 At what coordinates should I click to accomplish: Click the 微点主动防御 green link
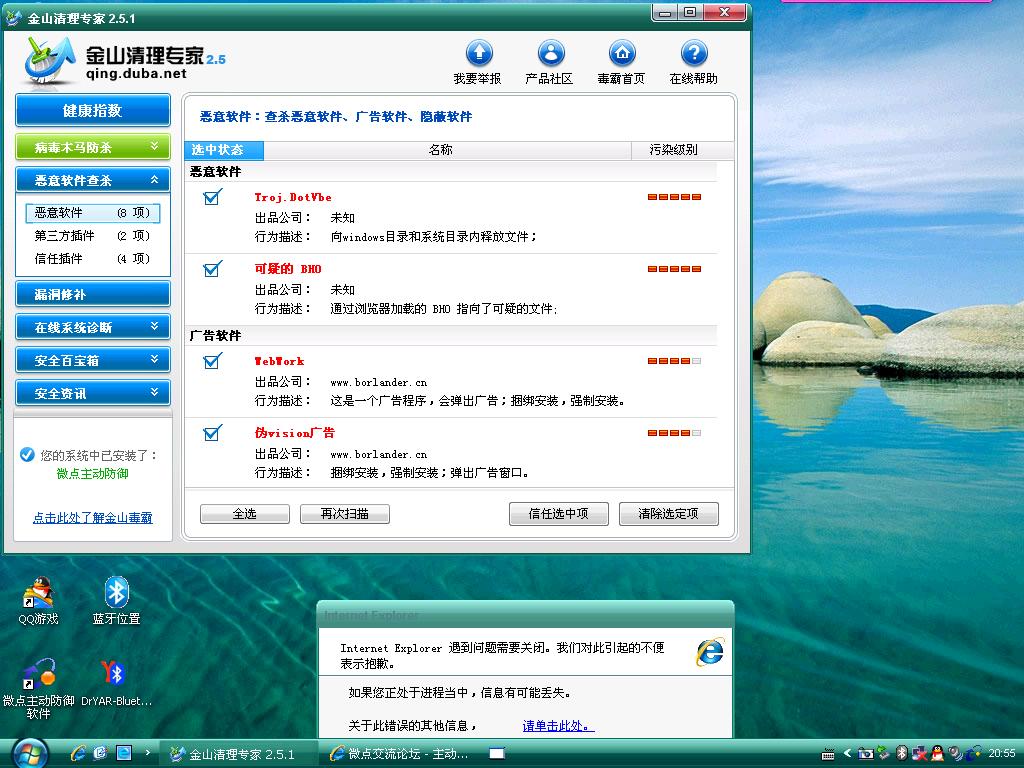click(93, 474)
